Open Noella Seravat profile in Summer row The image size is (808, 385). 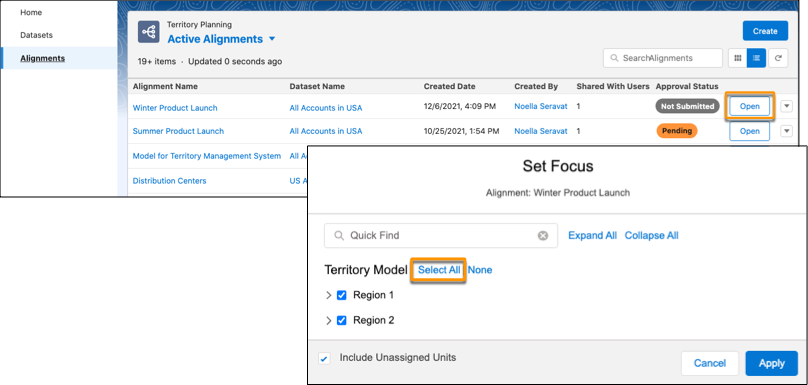[541, 131]
